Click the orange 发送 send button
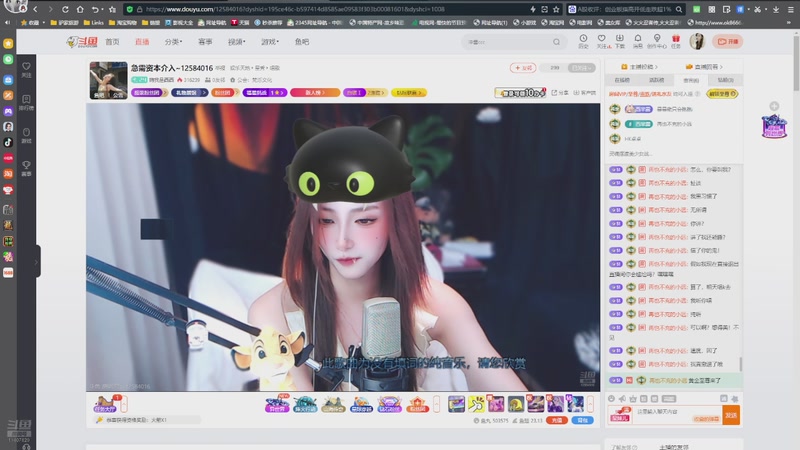This screenshot has width=800, height=450. [731, 415]
